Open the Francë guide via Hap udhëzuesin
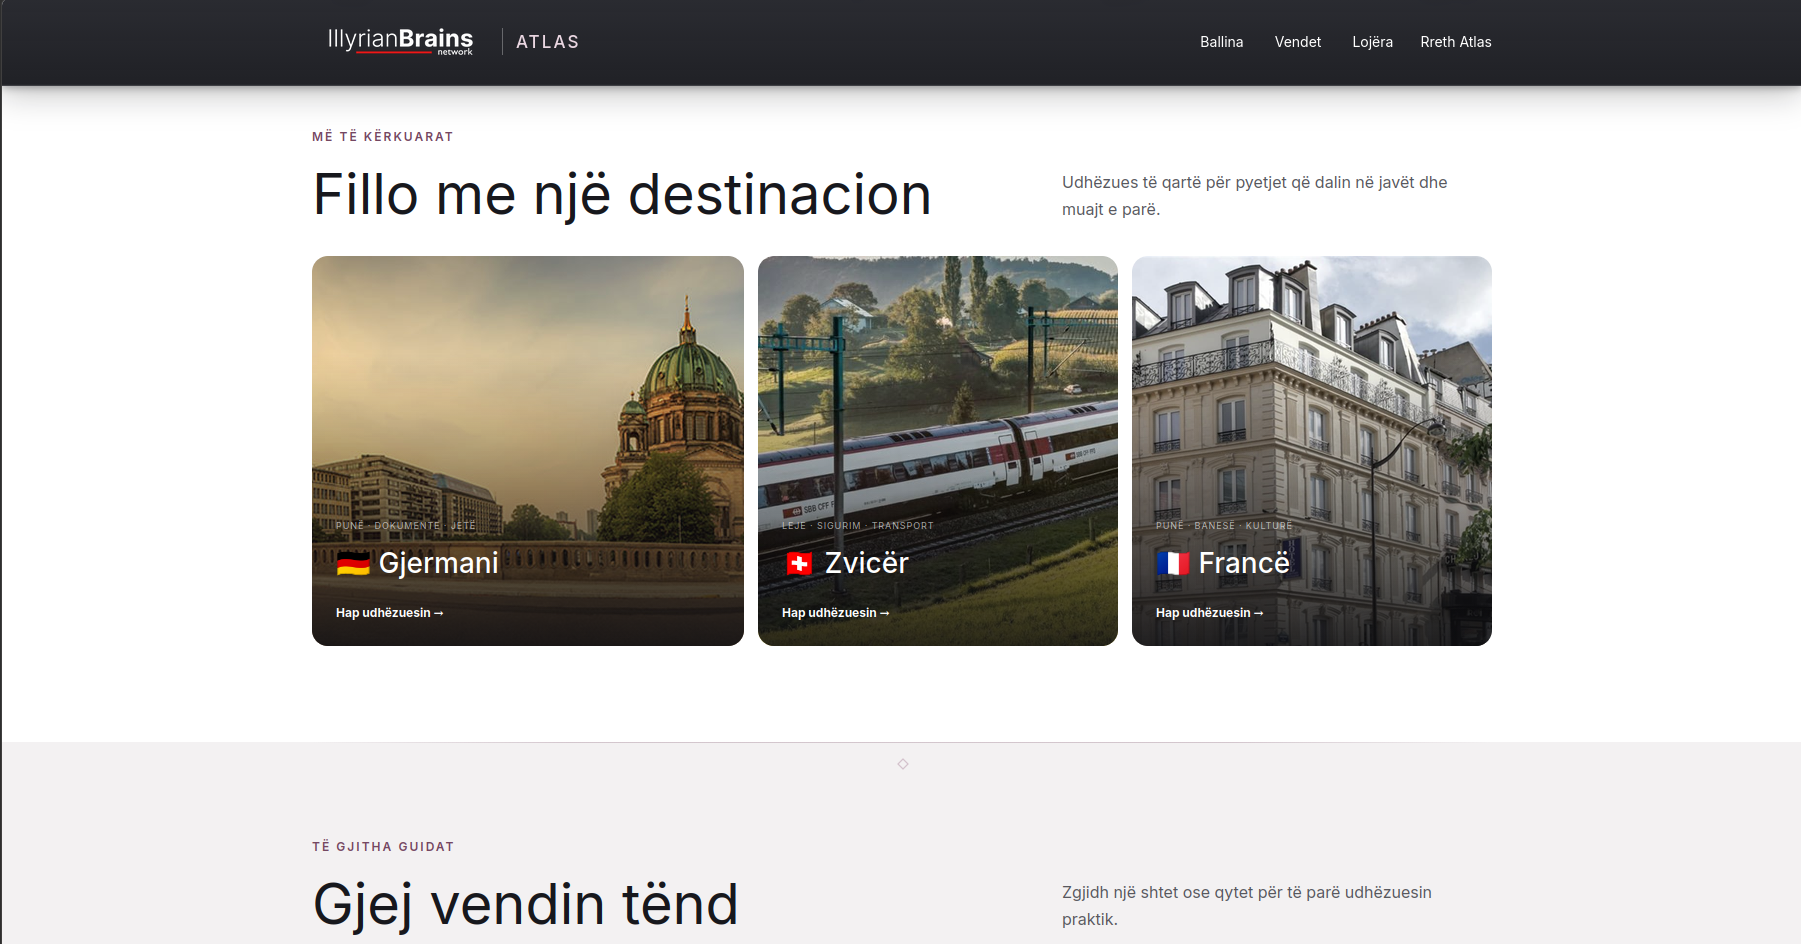Image resolution: width=1801 pixels, height=944 pixels. click(x=1210, y=613)
